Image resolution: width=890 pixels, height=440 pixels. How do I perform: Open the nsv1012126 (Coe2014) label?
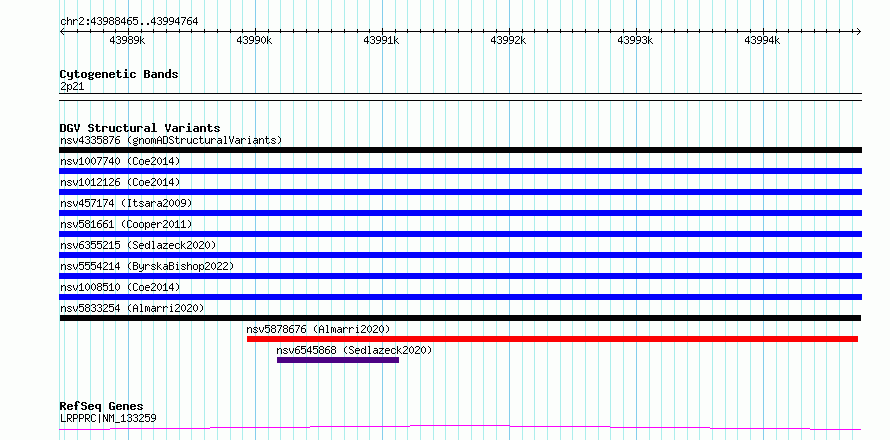120,182
